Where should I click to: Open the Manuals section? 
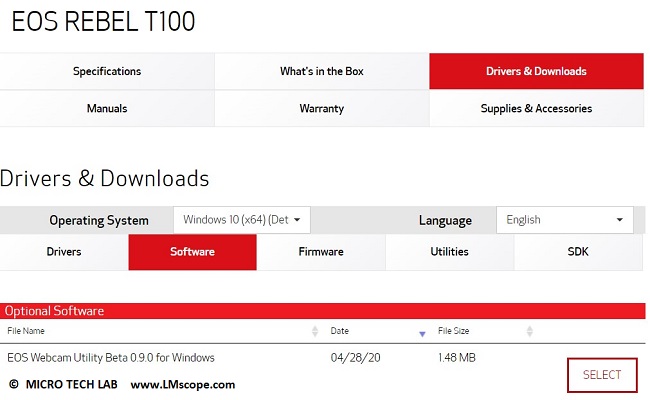tap(107, 108)
